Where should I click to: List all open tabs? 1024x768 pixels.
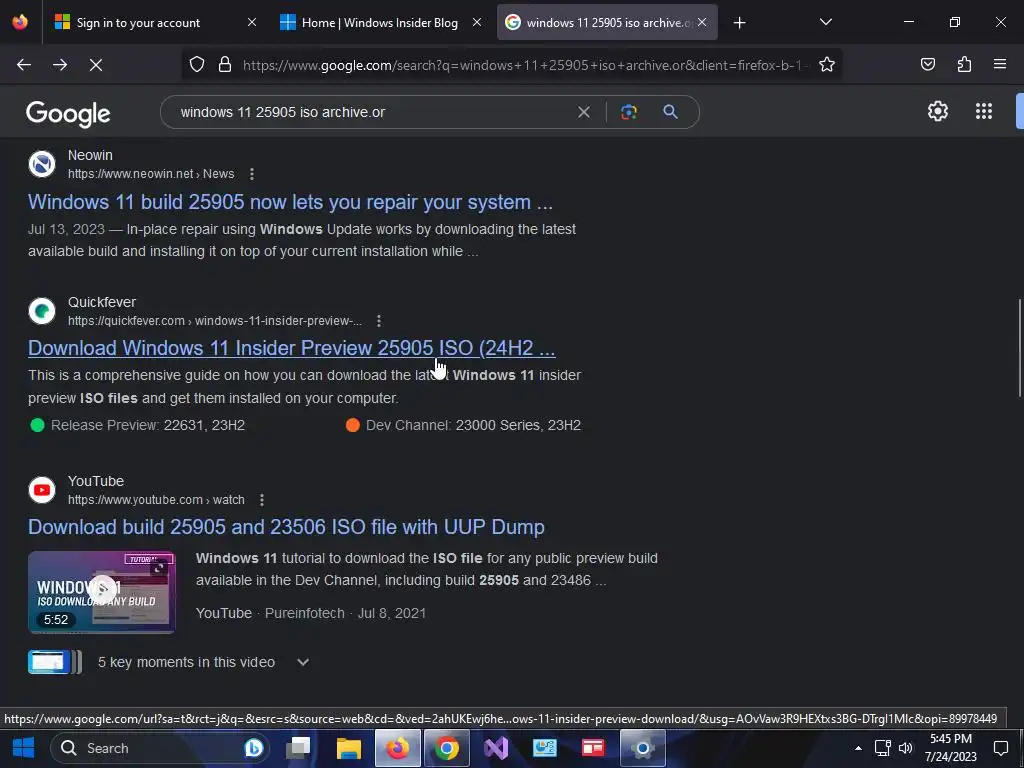click(825, 23)
